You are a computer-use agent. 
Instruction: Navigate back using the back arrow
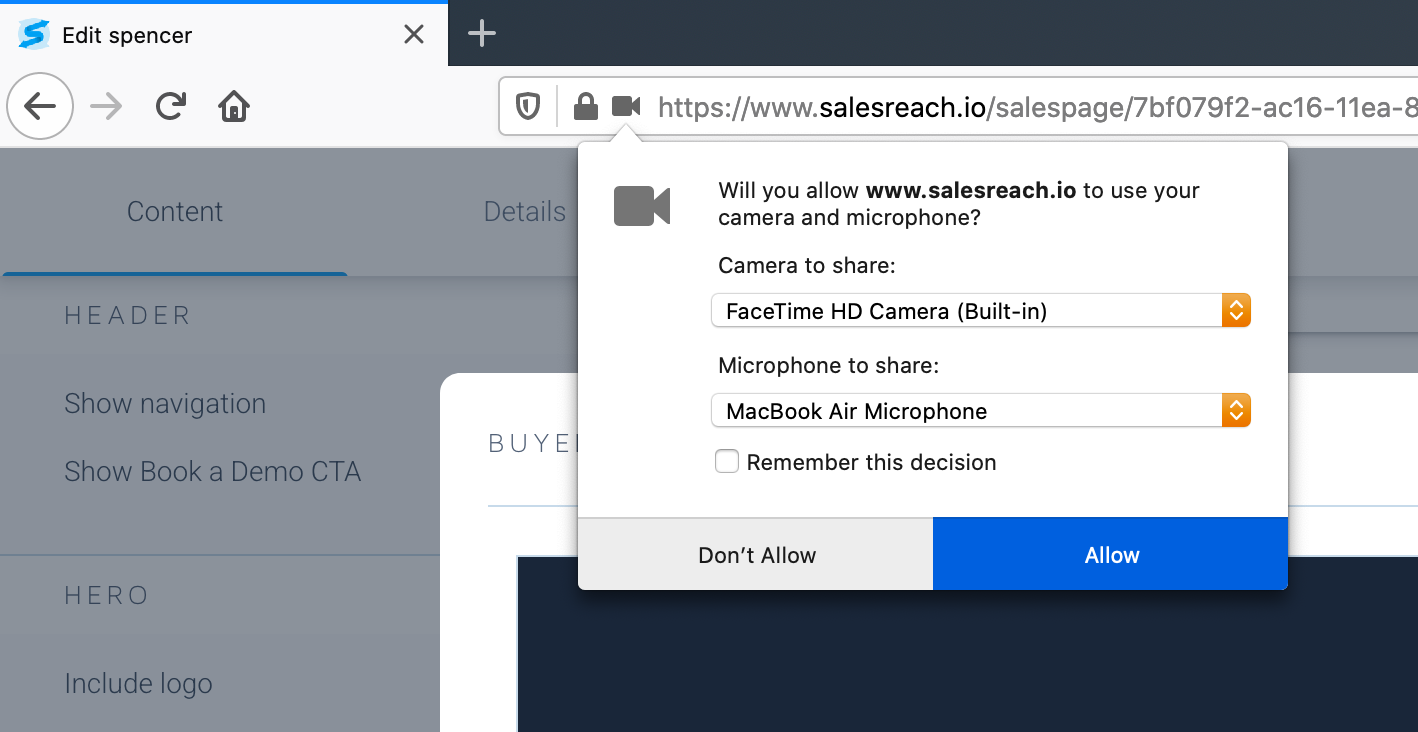40,105
